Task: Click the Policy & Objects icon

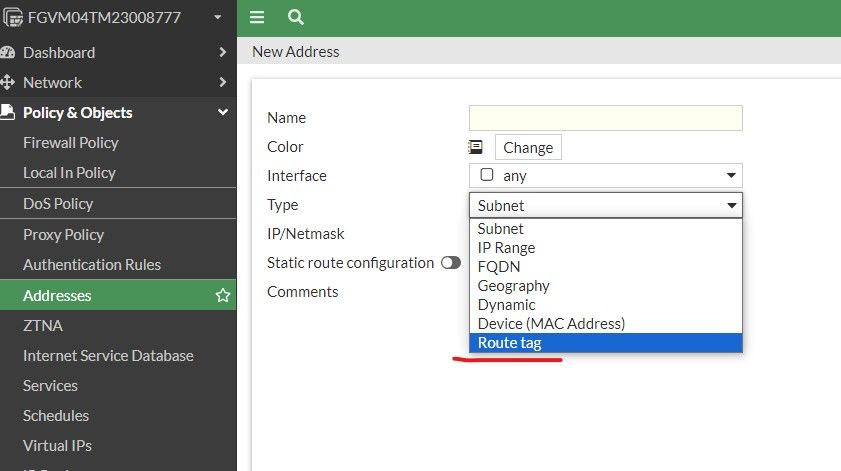Action: 8,112
